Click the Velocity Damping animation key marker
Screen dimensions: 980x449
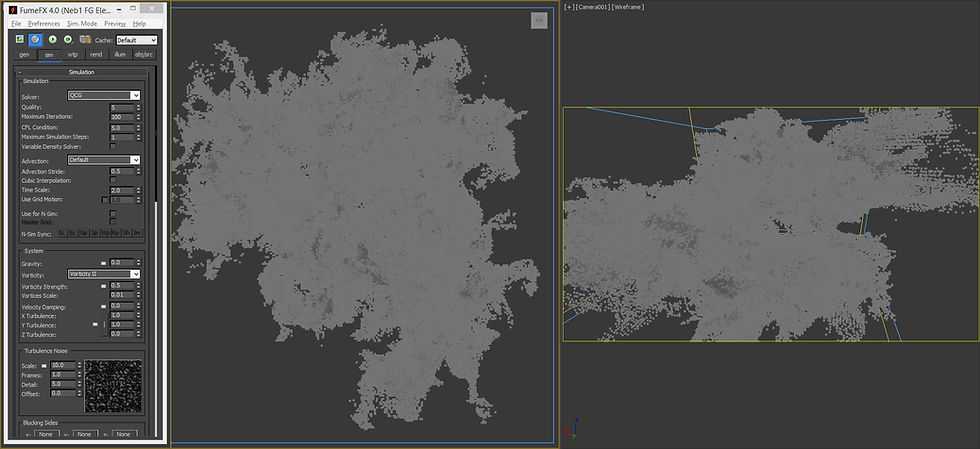[x=104, y=306]
